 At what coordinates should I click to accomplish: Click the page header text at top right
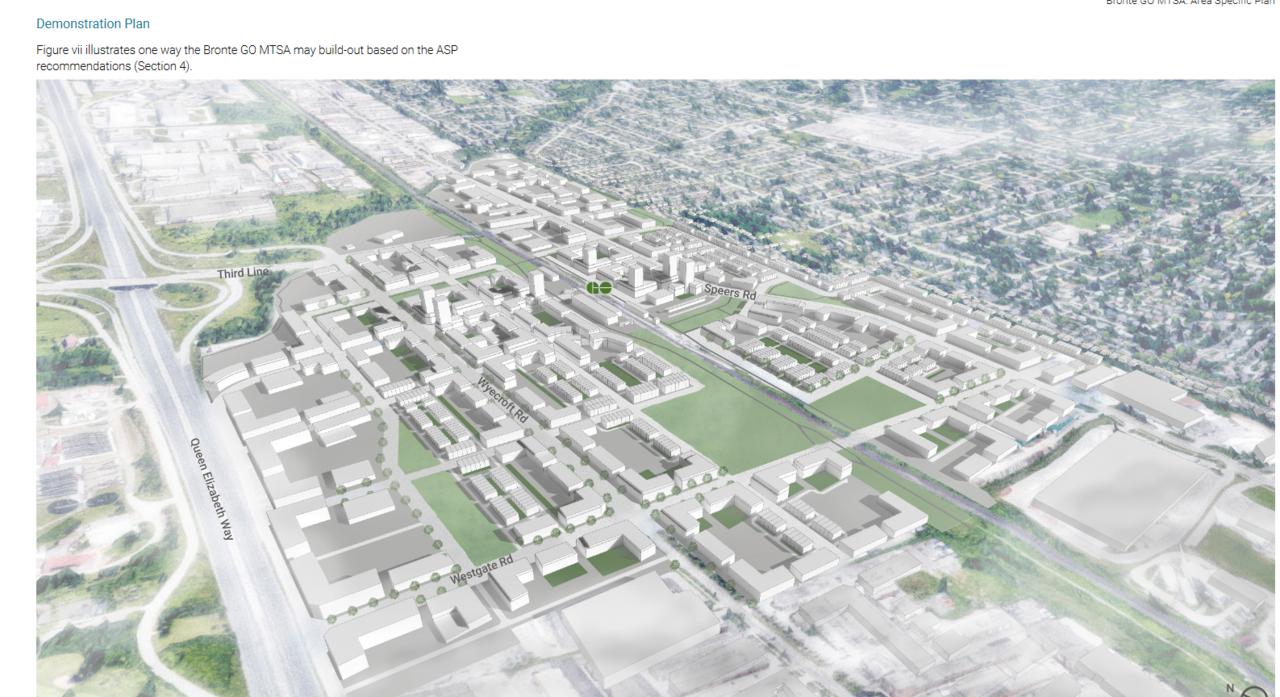point(1190,3)
